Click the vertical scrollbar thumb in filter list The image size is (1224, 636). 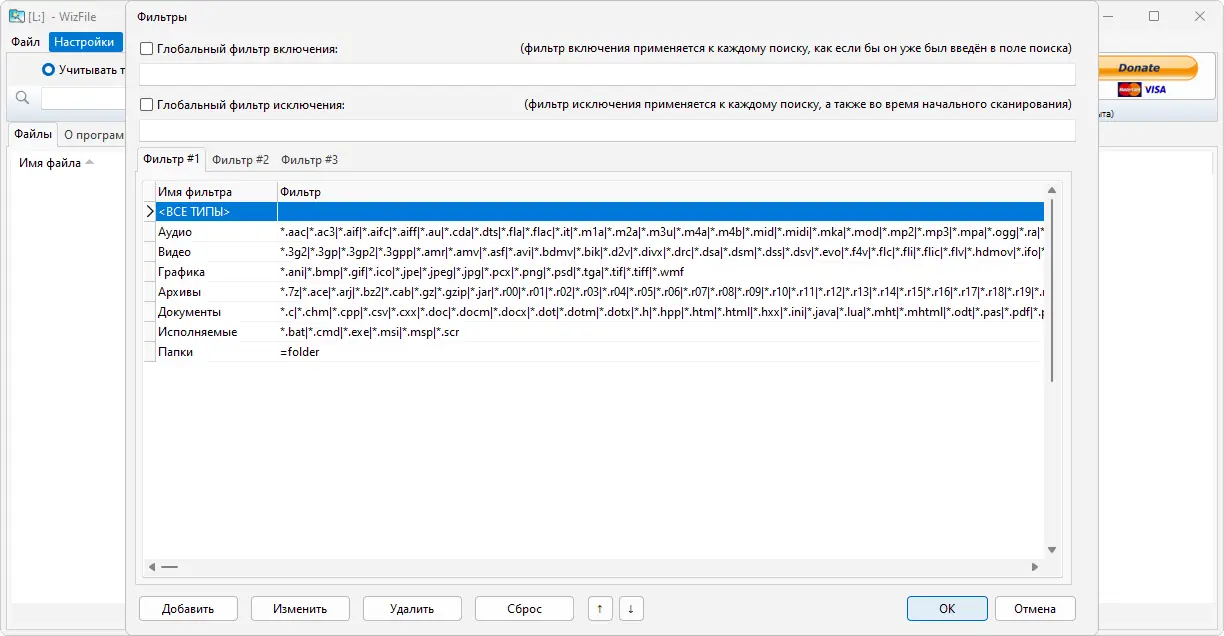(x=1051, y=289)
